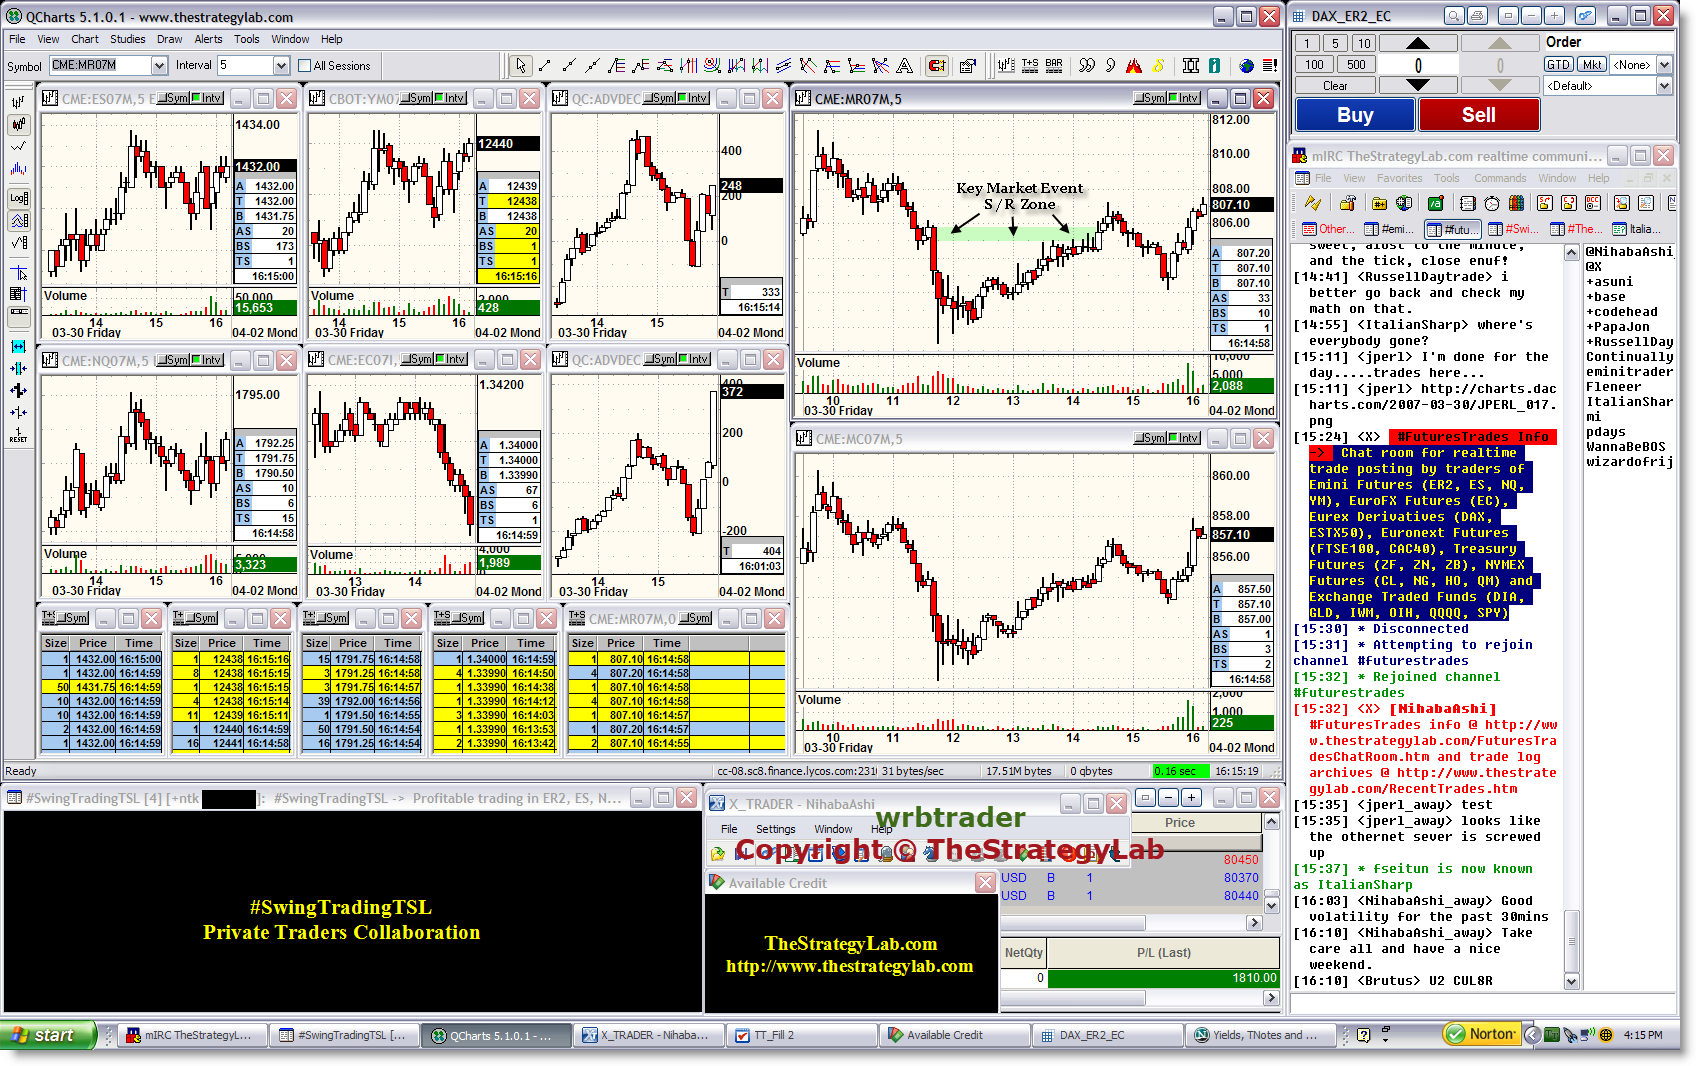The width and height of the screenshot is (1696, 1066).
Task: Open the Studies menu
Action: (x=127, y=39)
